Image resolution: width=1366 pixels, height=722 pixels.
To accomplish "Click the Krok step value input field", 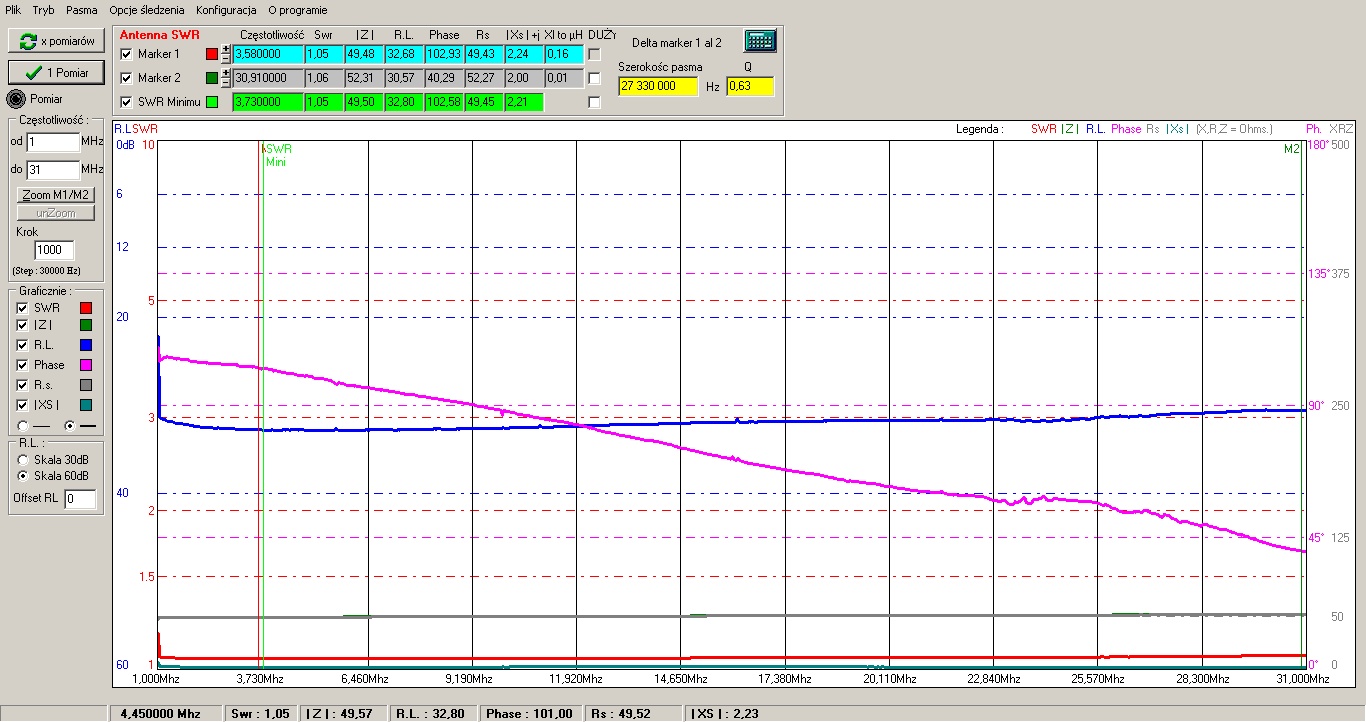I will (x=55, y=250).
